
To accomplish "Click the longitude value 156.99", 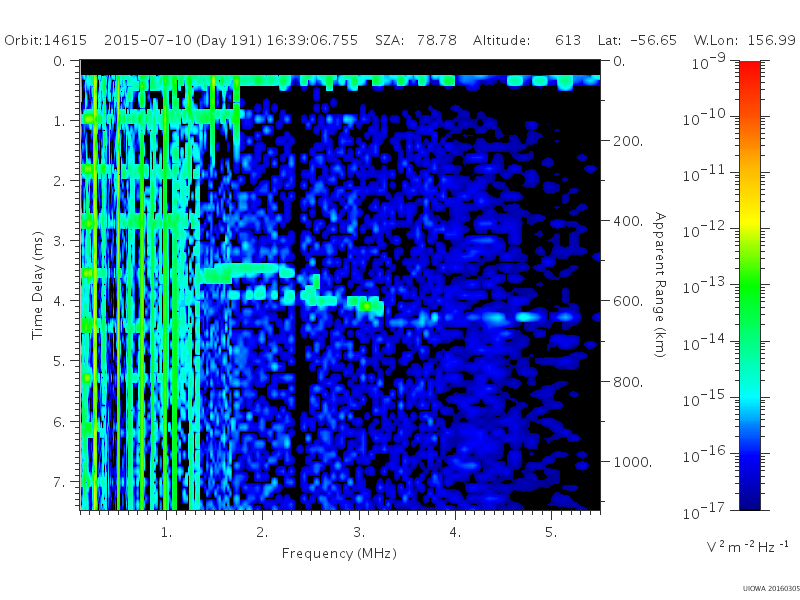I will 771,40.
